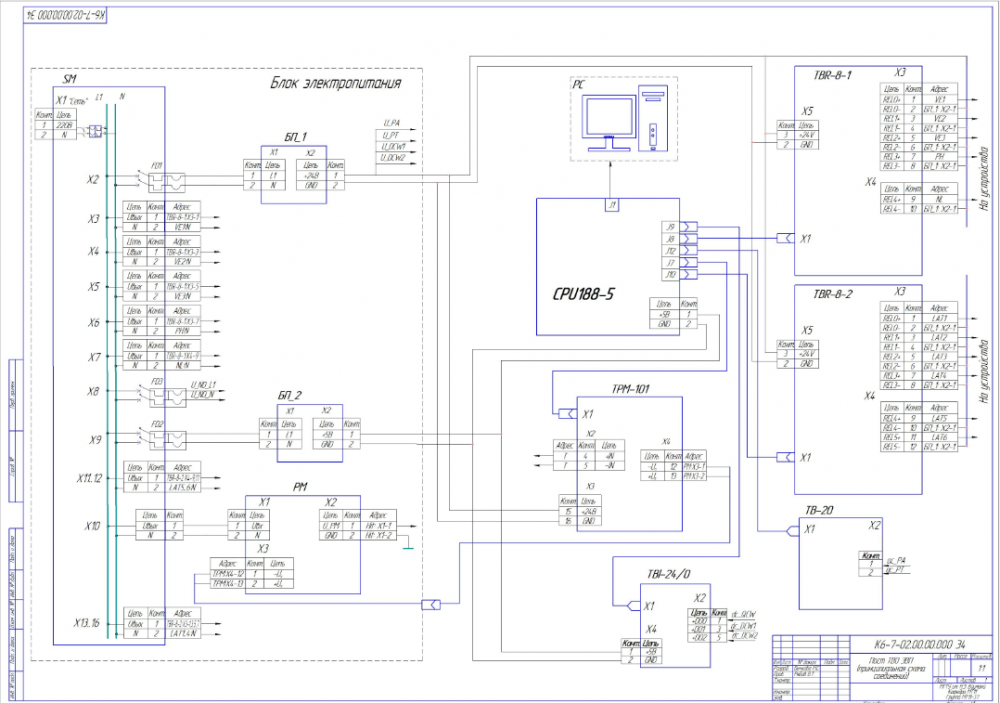The height and width of the screenshot is (703, 1000).
Task: Click the CPU188-5 label
Action: pos(583,295)
